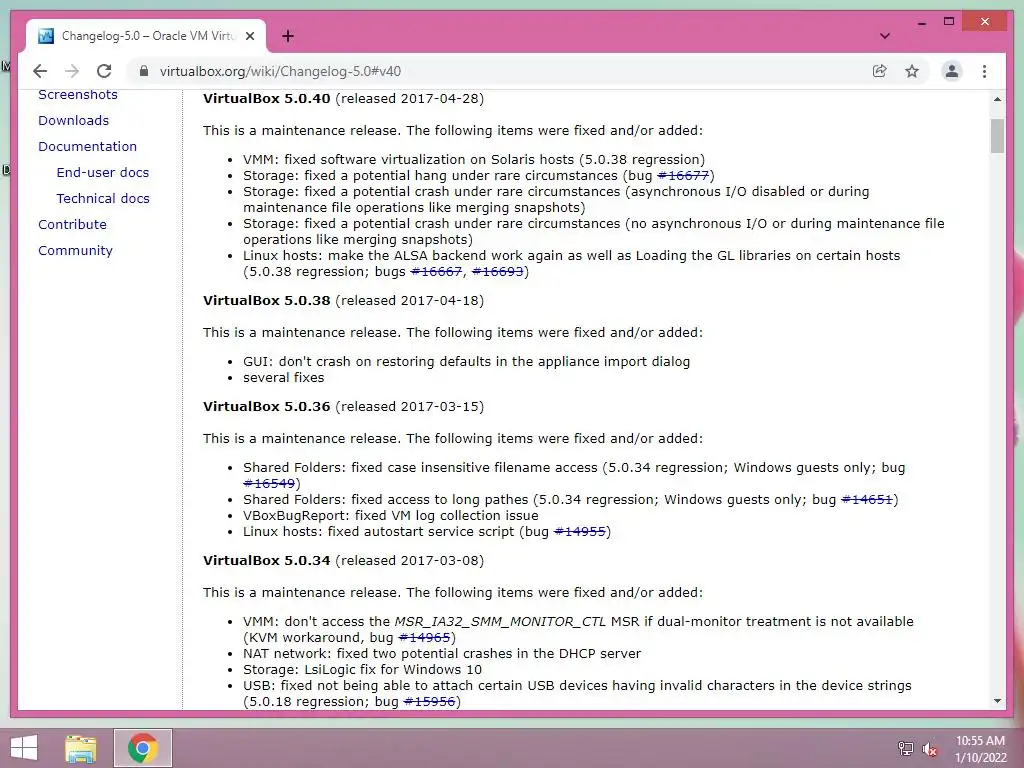Click 'Storage: LsiLogic fix for Windows 10' text

[x=362, y=669]
